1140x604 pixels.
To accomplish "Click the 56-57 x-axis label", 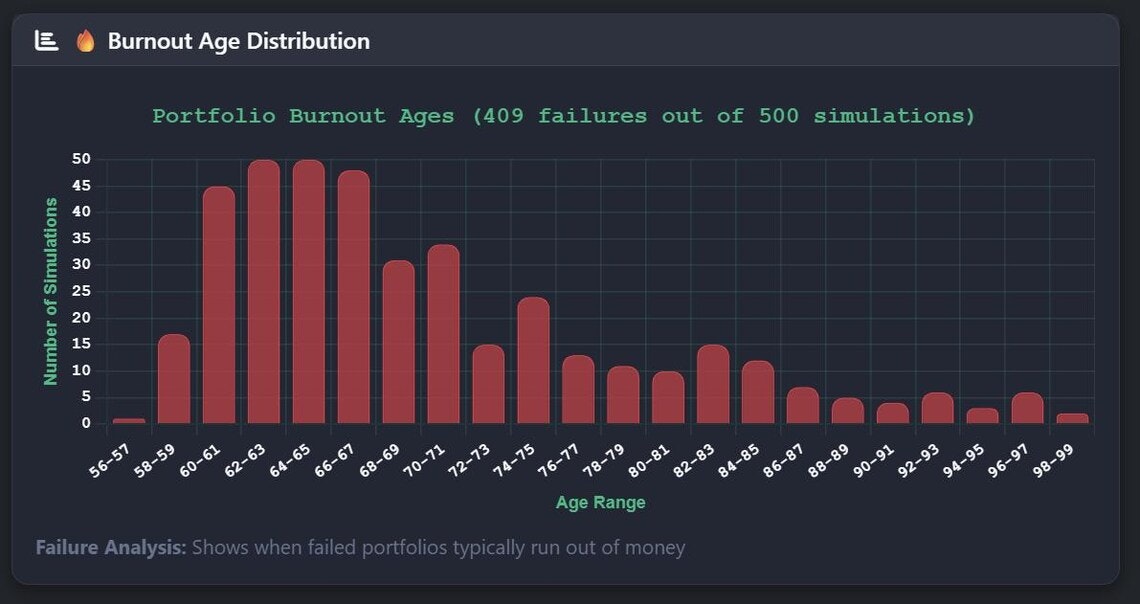I will coord(110,461).
